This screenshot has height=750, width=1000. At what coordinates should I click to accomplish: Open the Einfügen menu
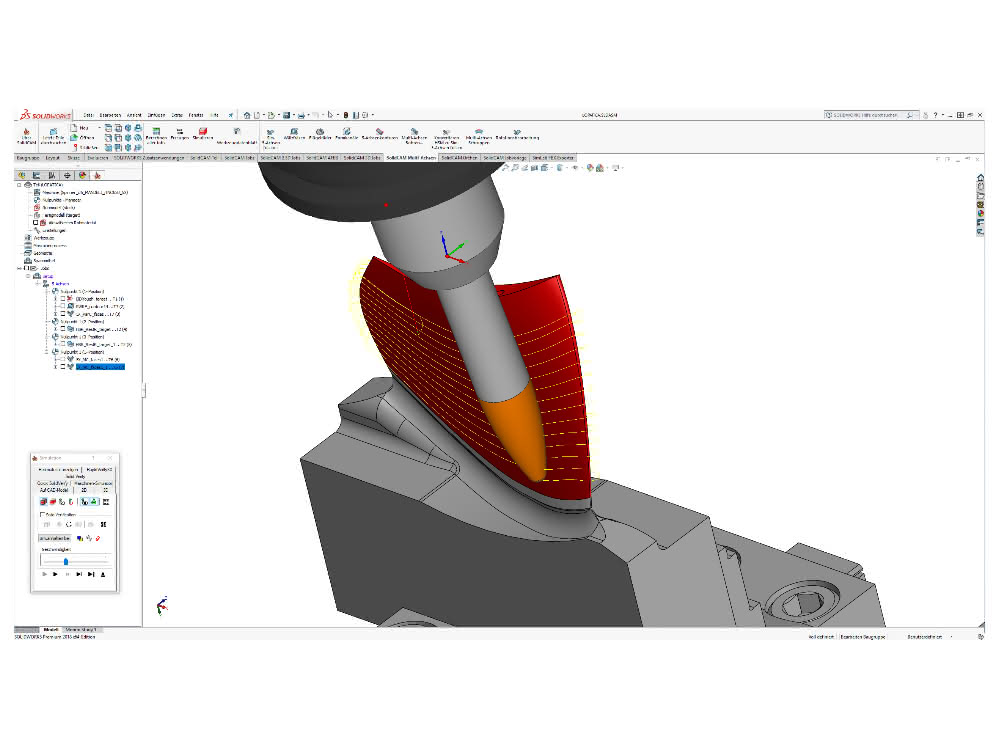[x=156, y=115]
